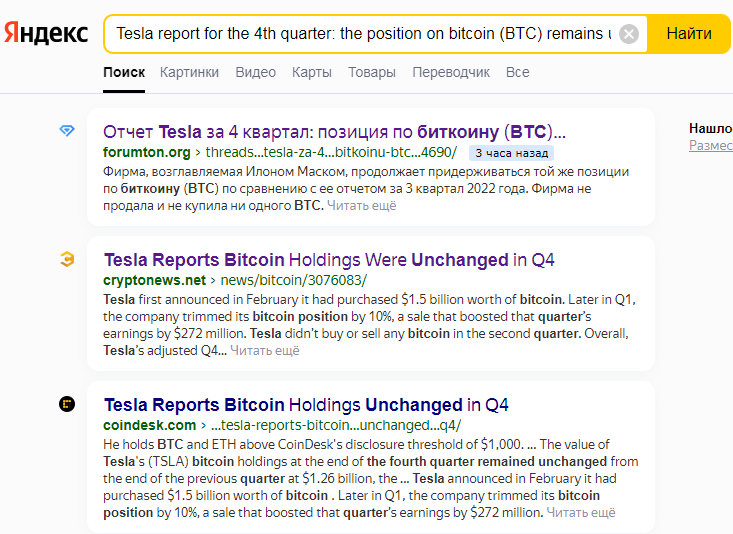Viewport: 733px width, 534px height.
Task: Click the forumton.org blue diamond favicon
Action: (67, 130)
